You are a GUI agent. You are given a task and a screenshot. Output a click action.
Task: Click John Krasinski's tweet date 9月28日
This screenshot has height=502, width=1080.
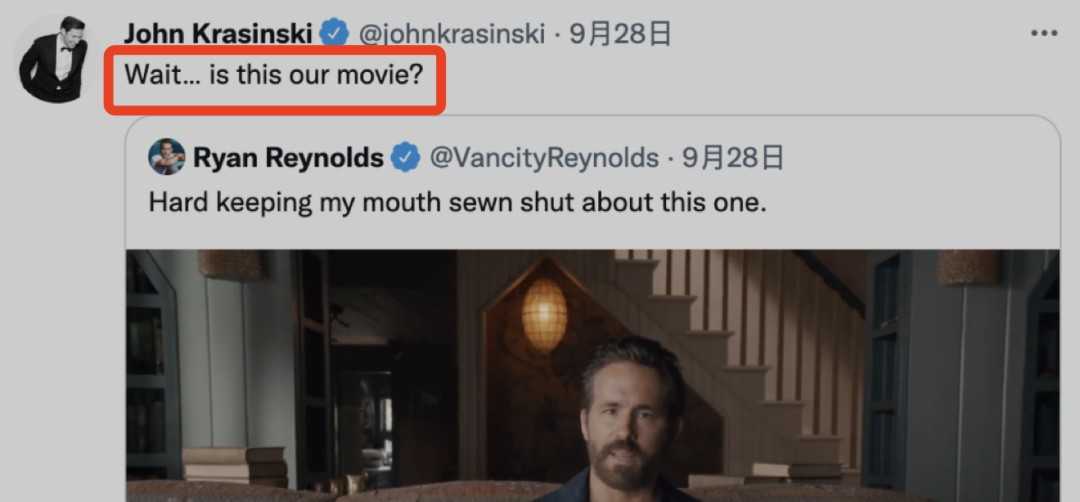pos(620,34)
